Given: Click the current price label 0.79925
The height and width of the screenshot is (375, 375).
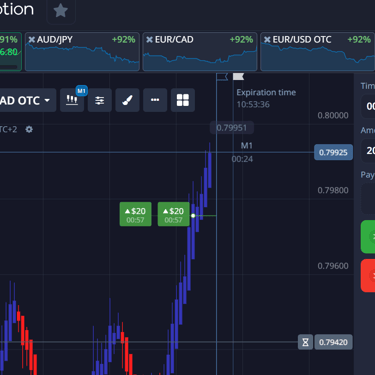Looking at the screenshot, I should (333, 153).
